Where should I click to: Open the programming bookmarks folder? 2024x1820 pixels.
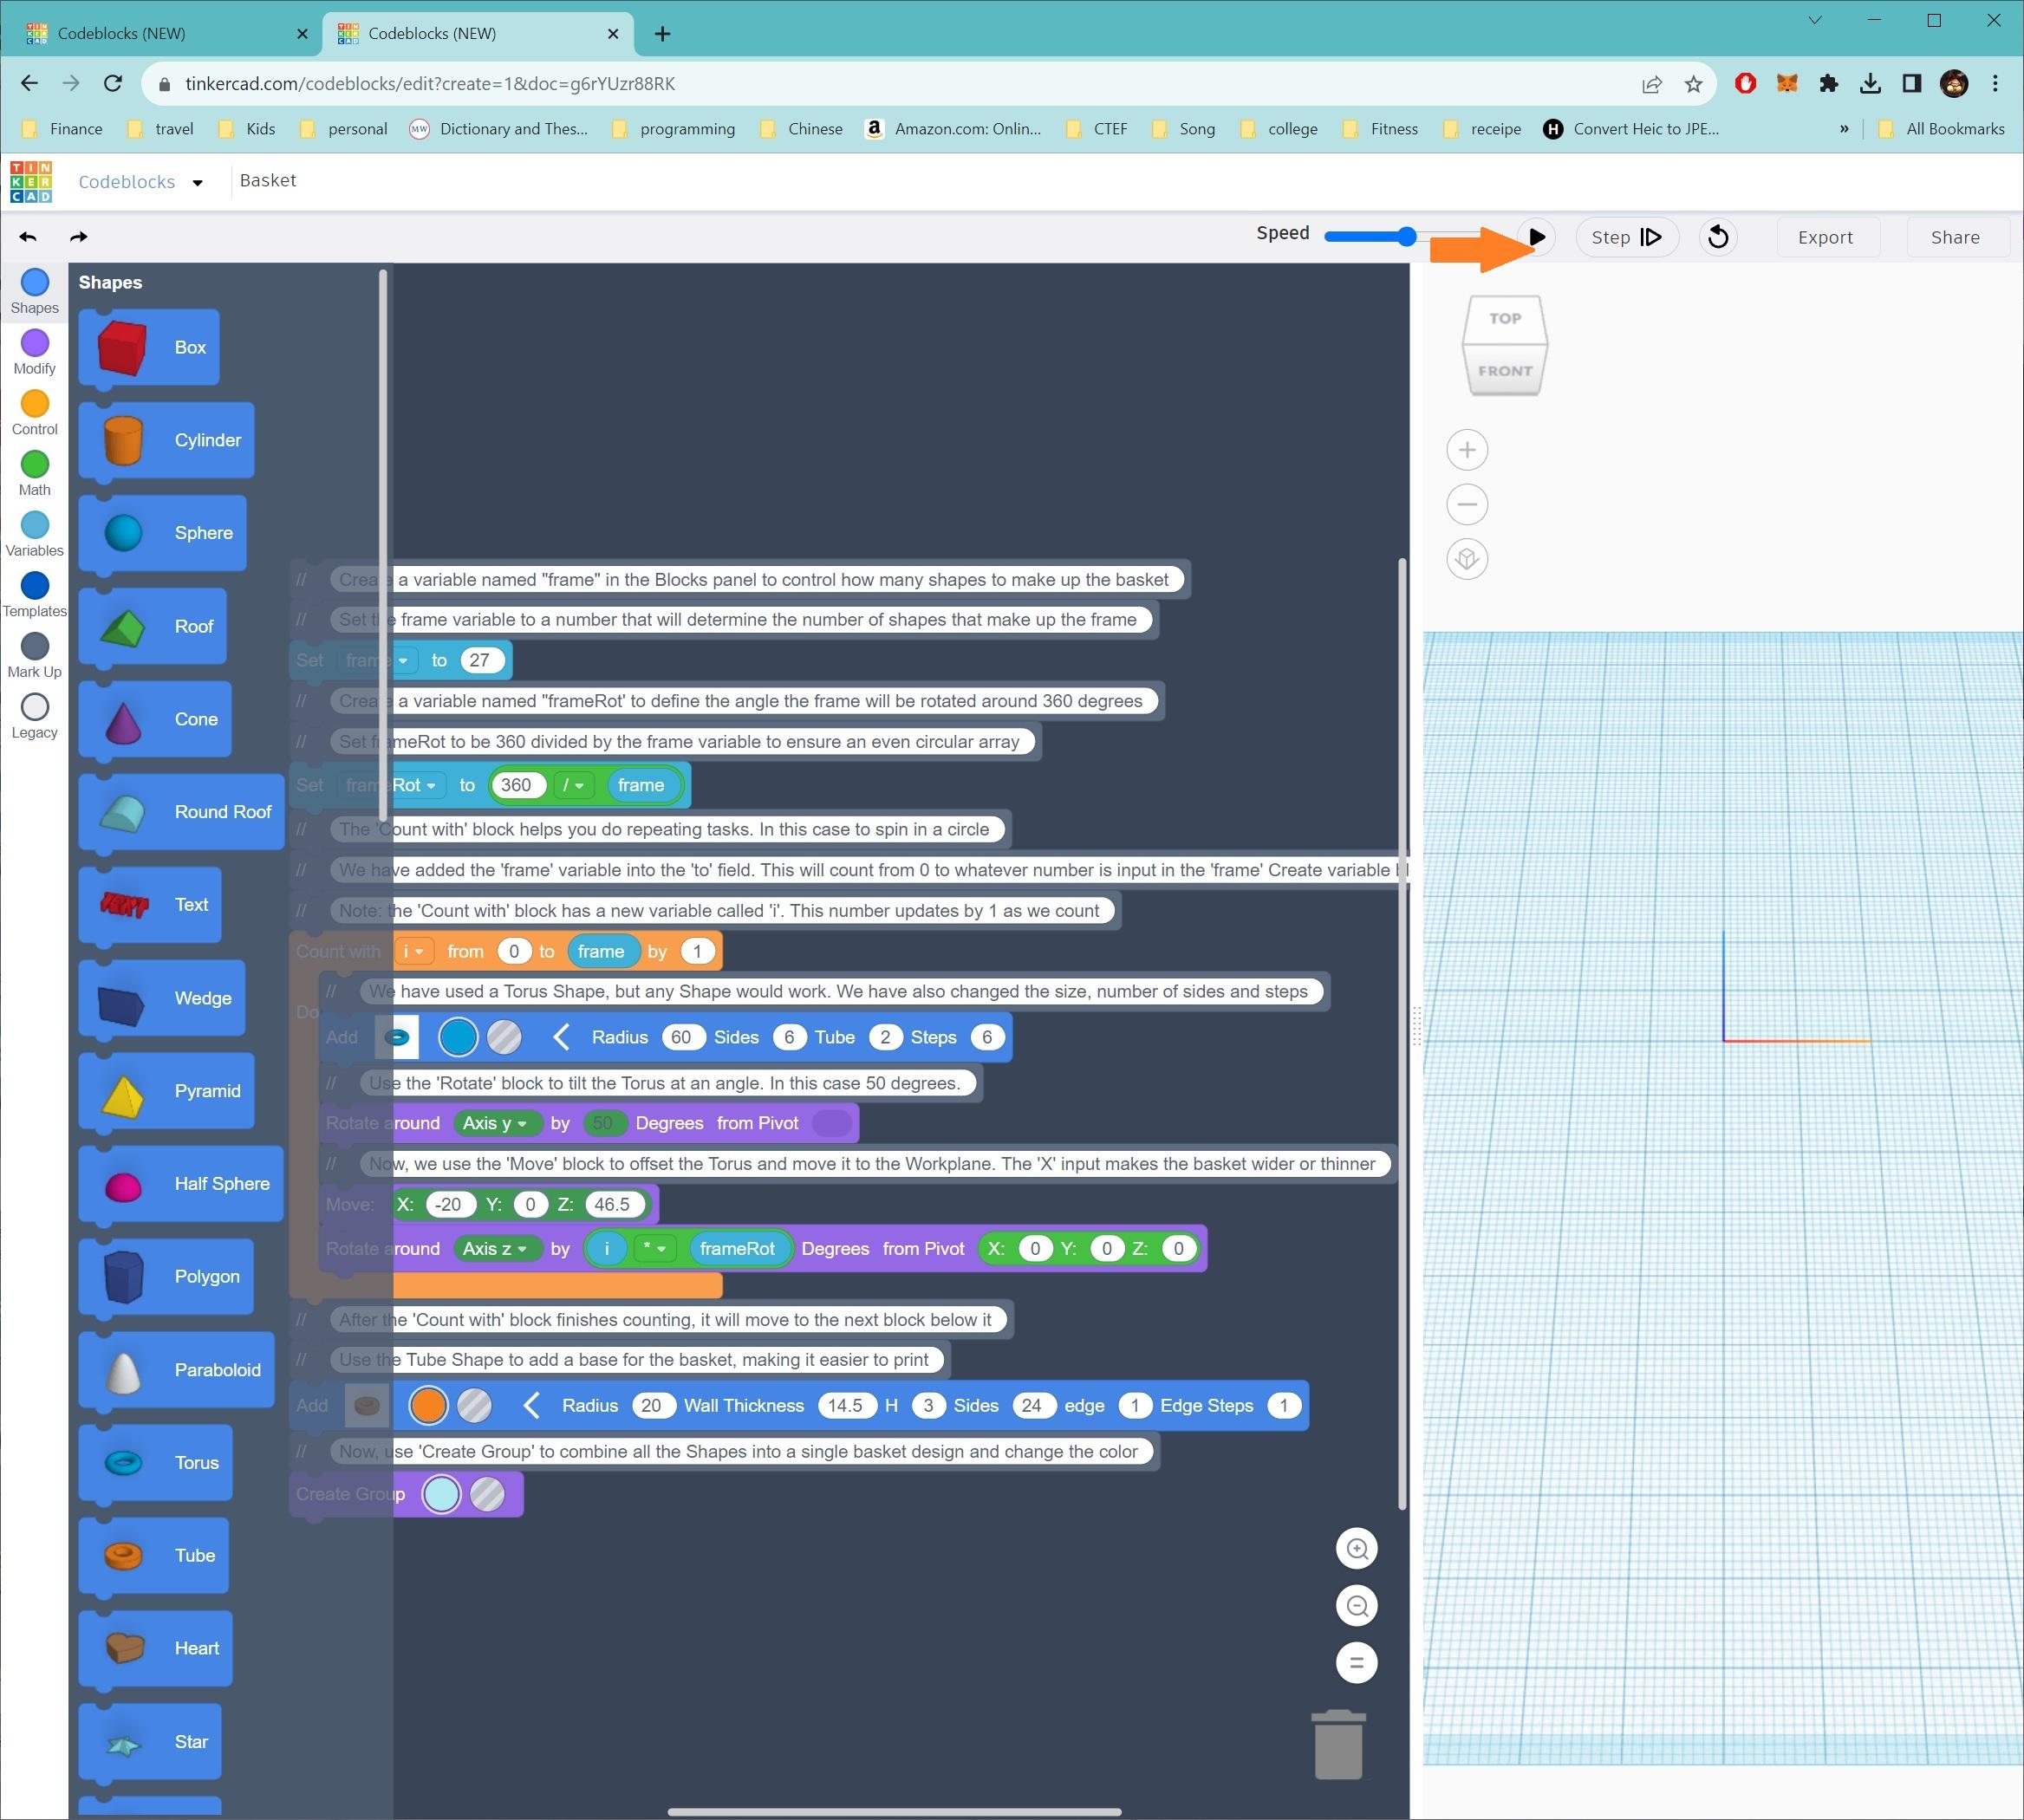pyautogui.click(x=687, y=128)
